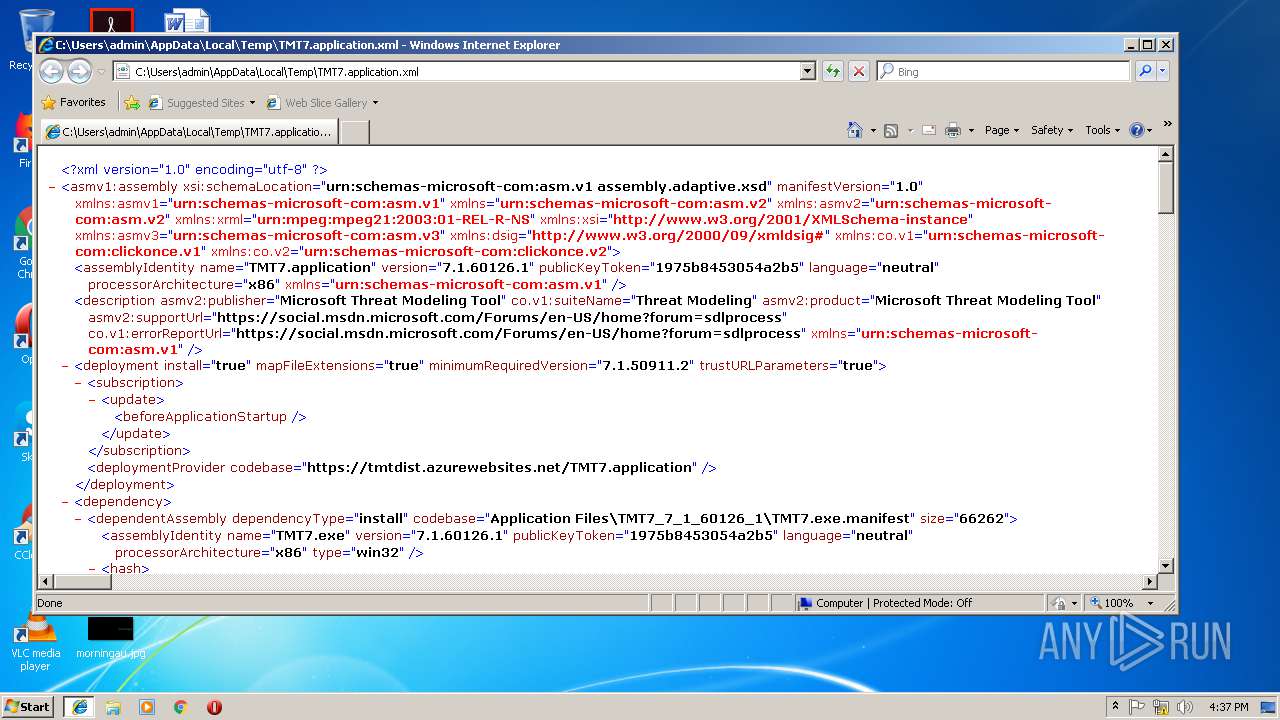Select the Word document desktop icon

click(187, 20)
